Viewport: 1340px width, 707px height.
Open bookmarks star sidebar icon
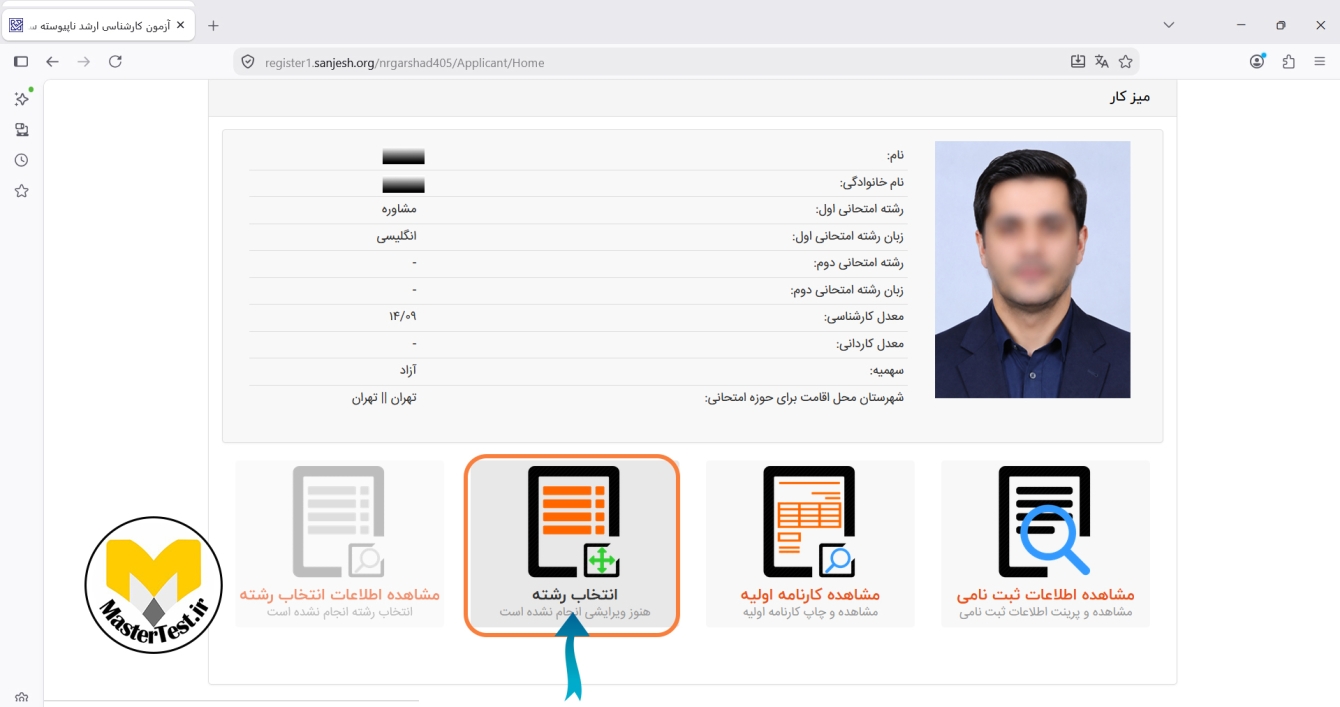[x=21, y=191]
